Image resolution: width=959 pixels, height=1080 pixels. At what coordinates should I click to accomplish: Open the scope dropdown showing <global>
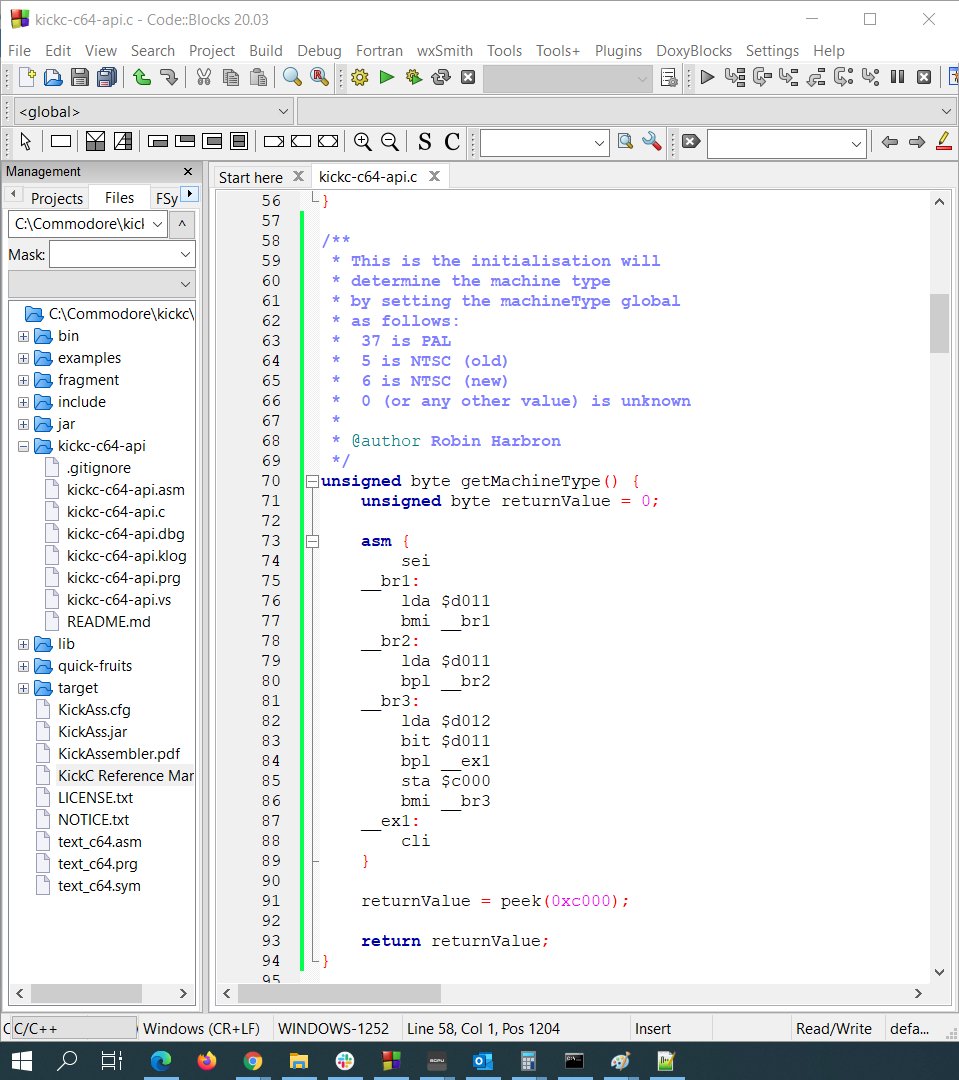pyautogui.click(x=150, y=111)
